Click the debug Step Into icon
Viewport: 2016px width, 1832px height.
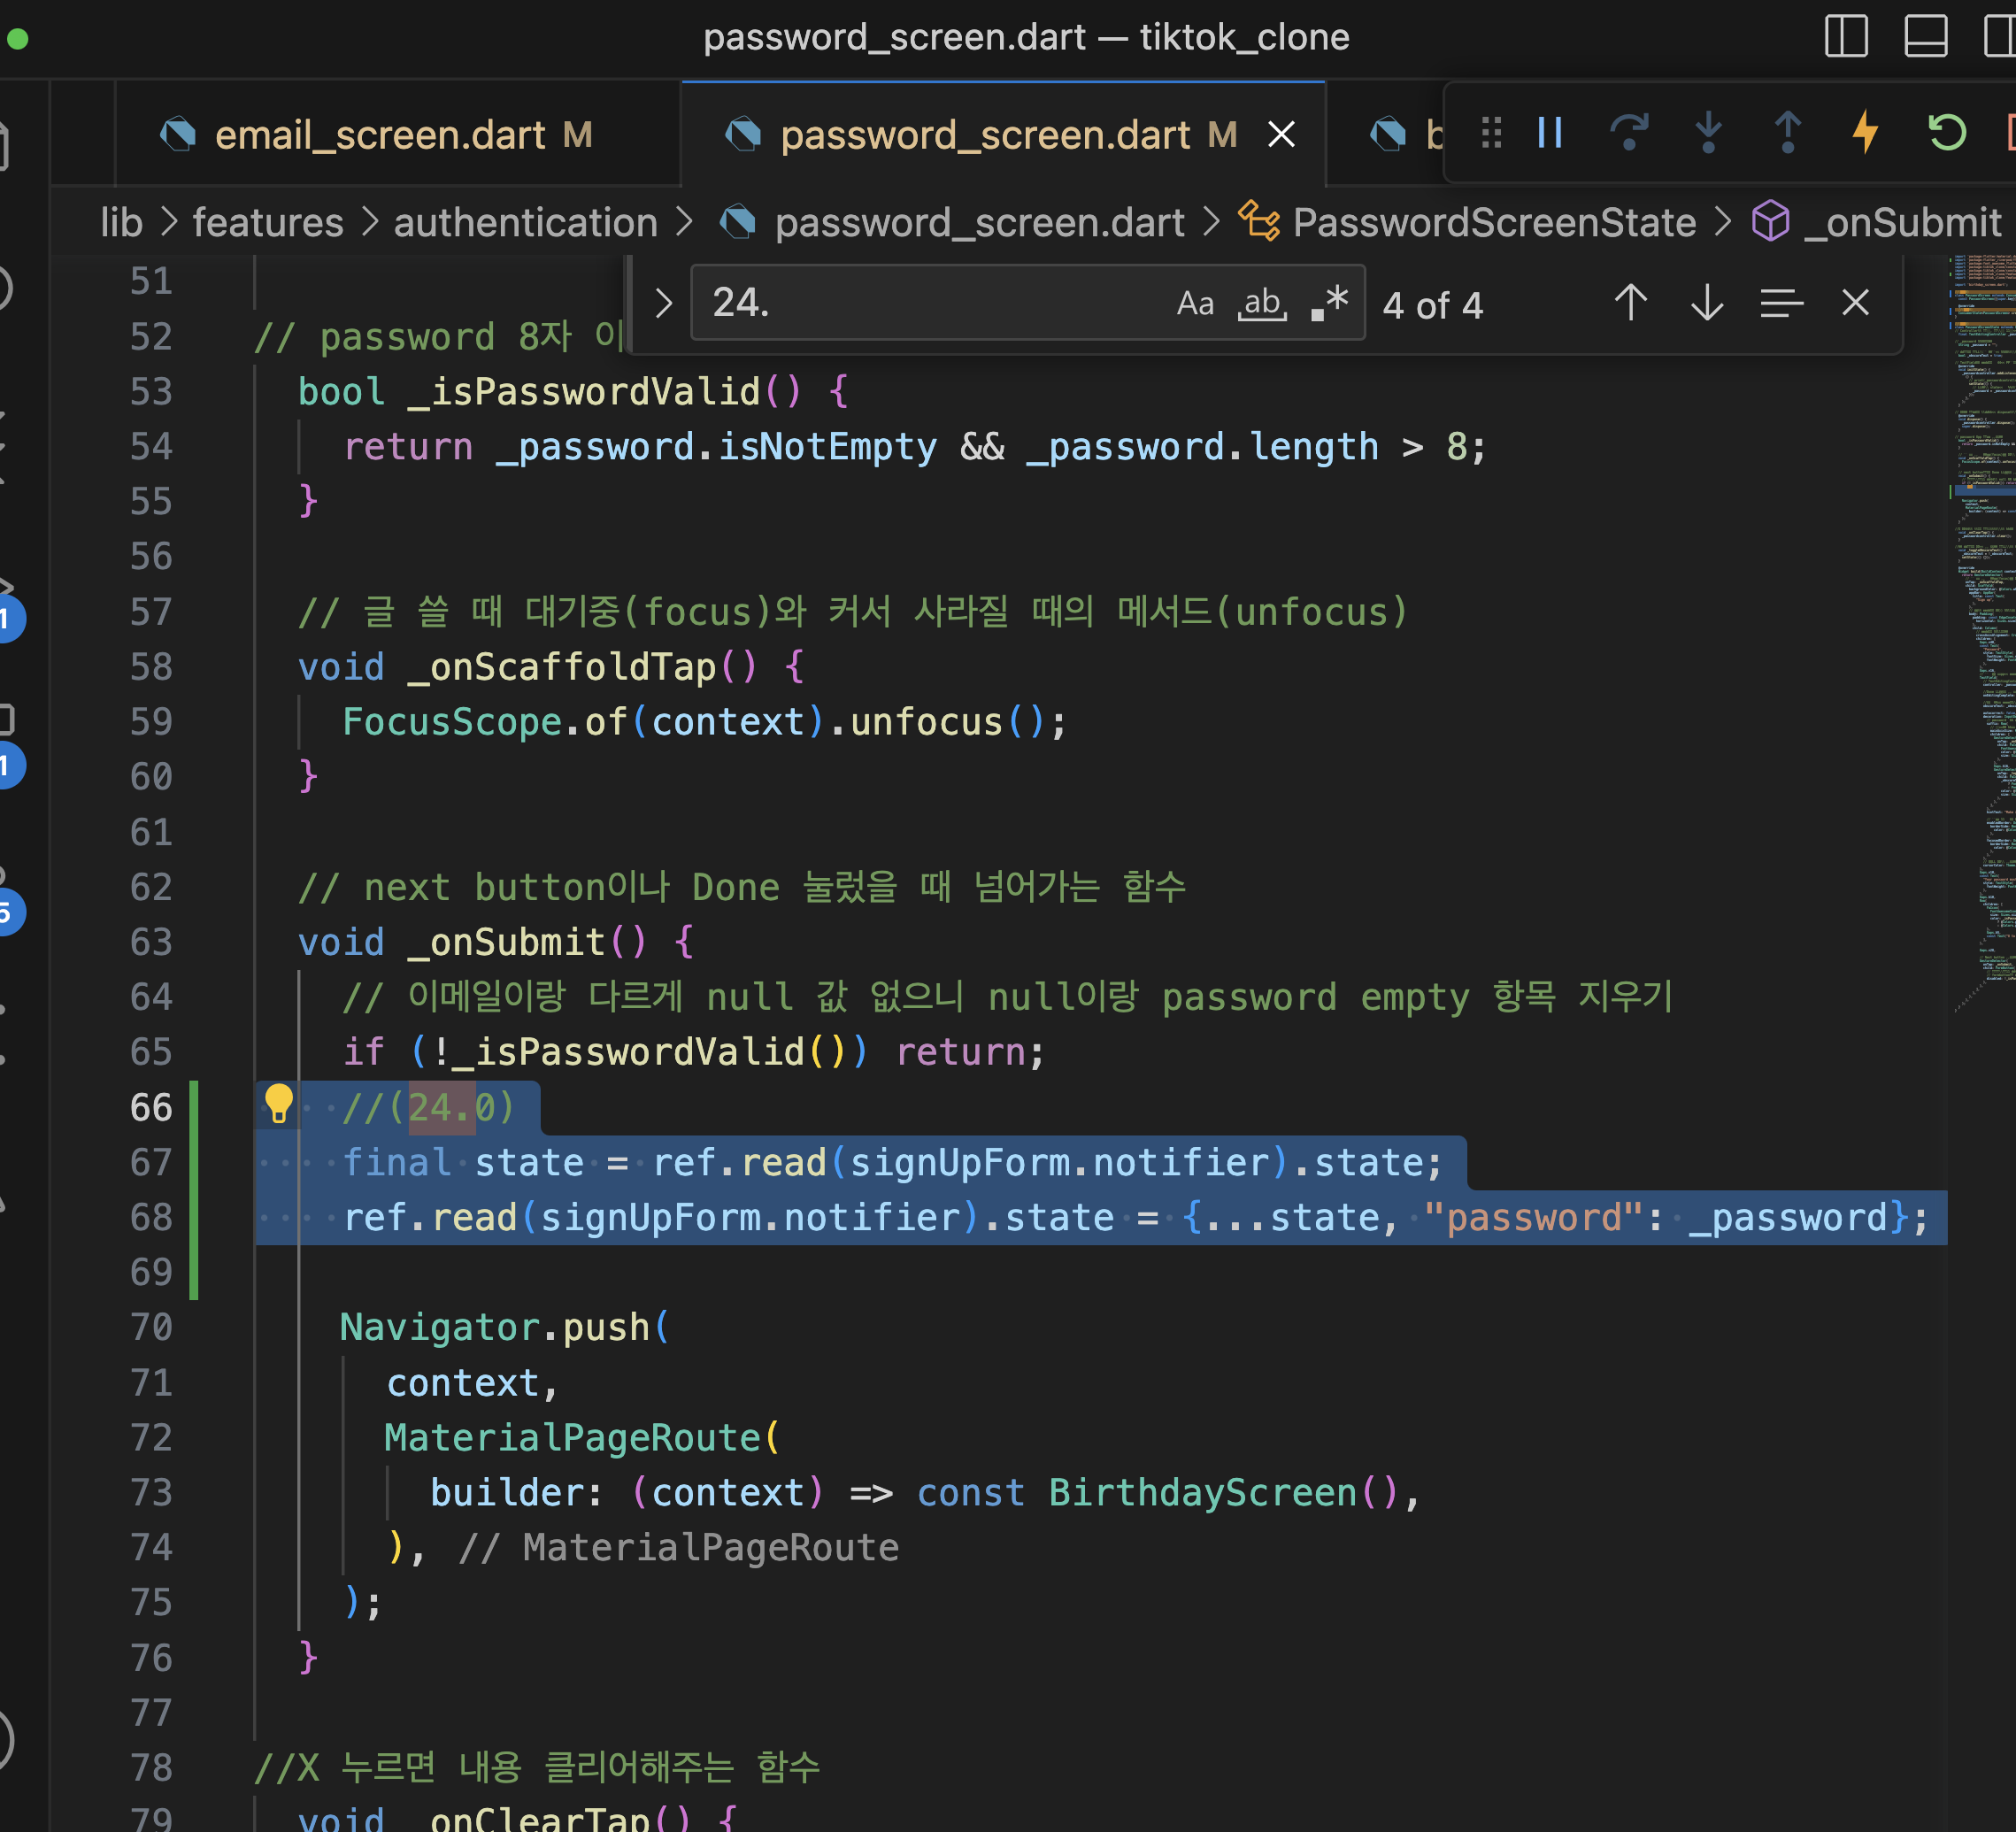1708,133
